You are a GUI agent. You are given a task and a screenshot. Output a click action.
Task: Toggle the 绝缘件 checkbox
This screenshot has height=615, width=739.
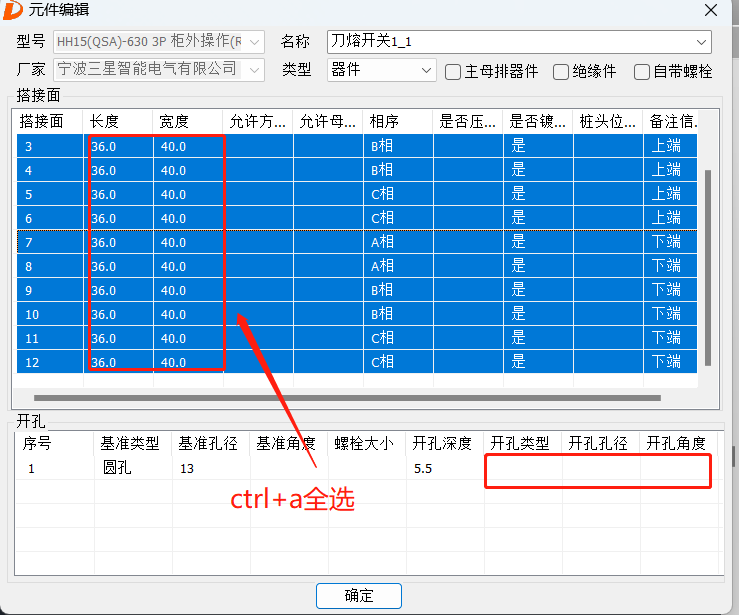pos(560,72)
